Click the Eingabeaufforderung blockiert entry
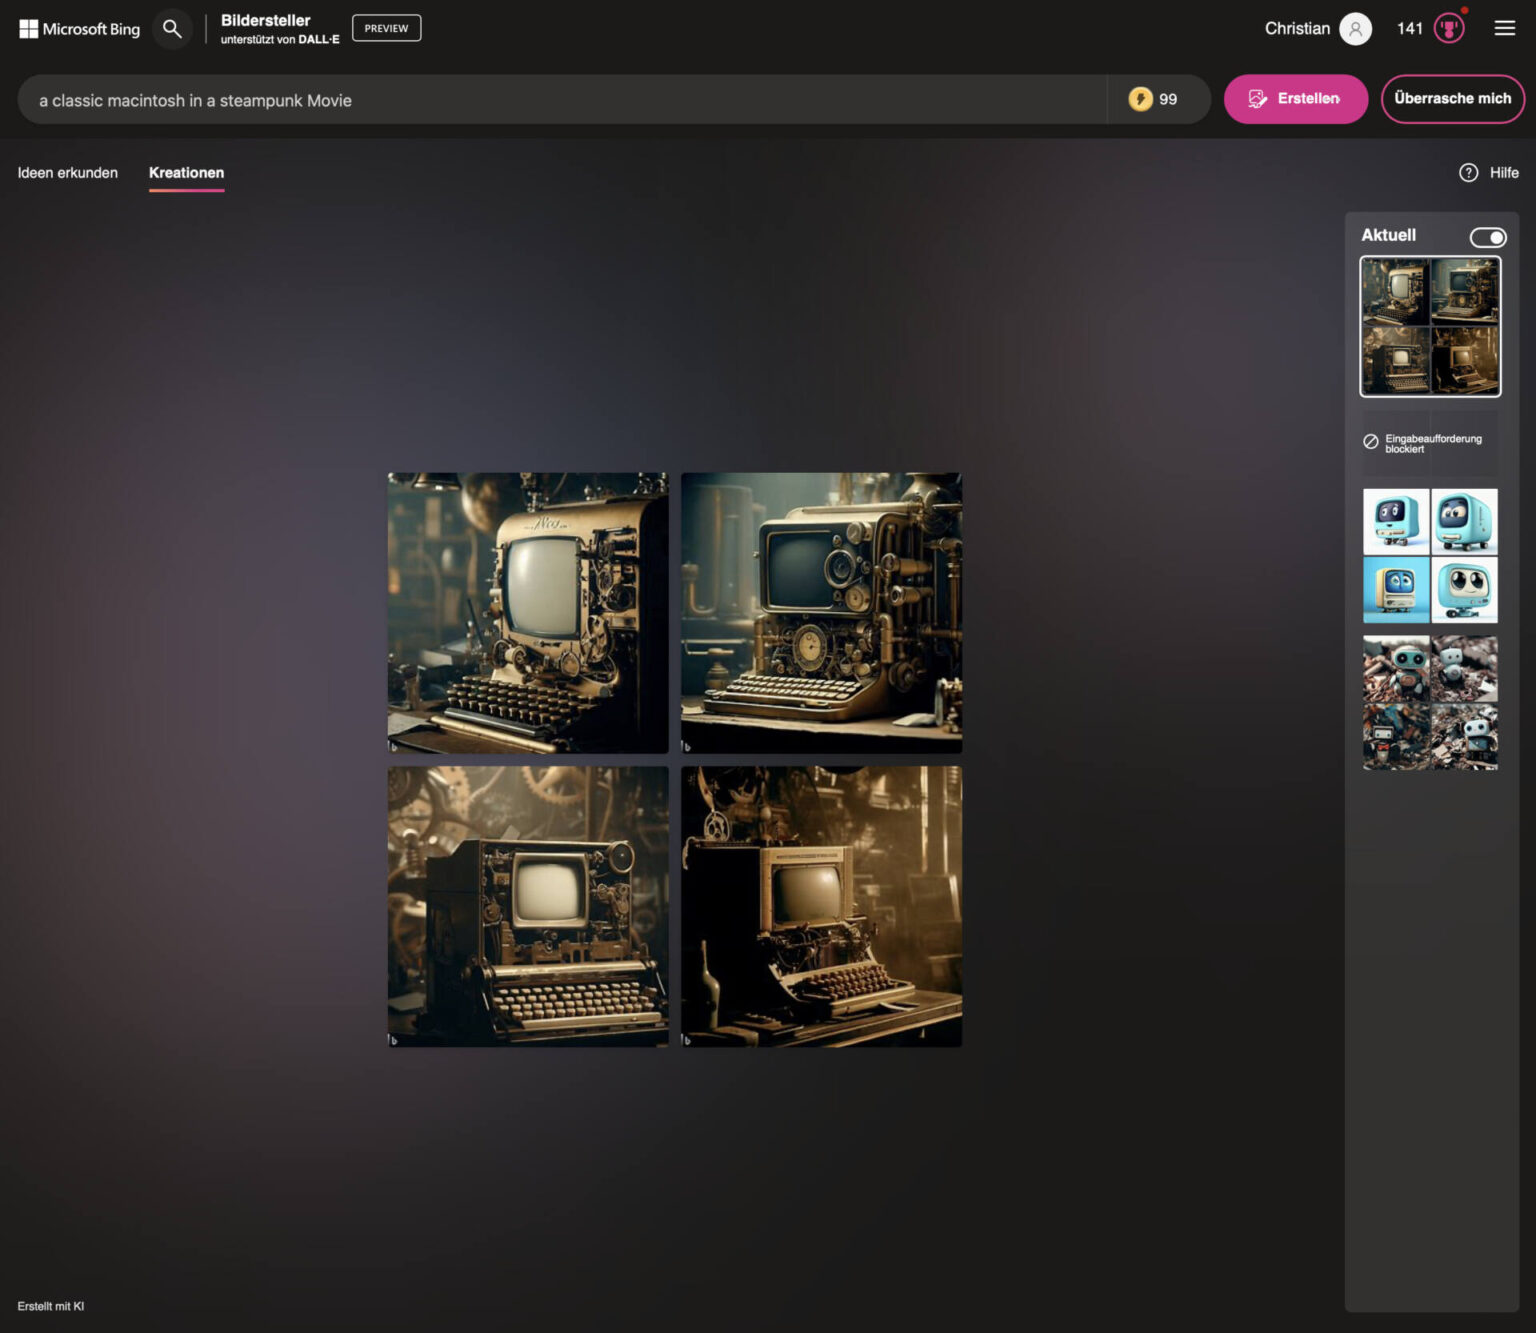 point(1430,443)
